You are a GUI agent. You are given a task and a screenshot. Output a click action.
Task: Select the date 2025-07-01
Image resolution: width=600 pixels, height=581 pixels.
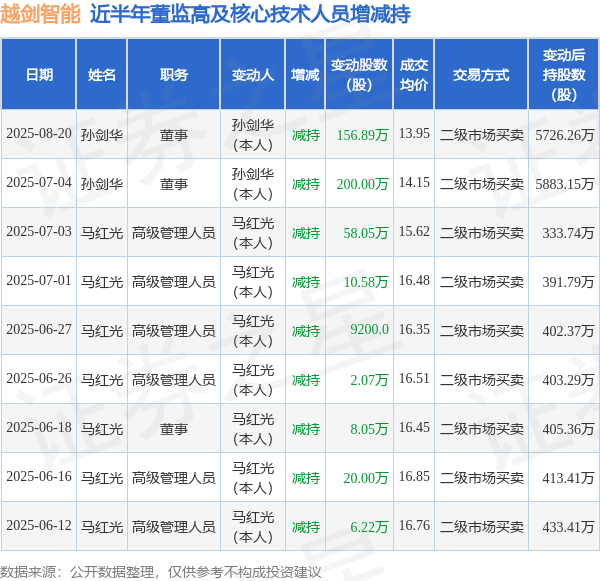point(39,281)
